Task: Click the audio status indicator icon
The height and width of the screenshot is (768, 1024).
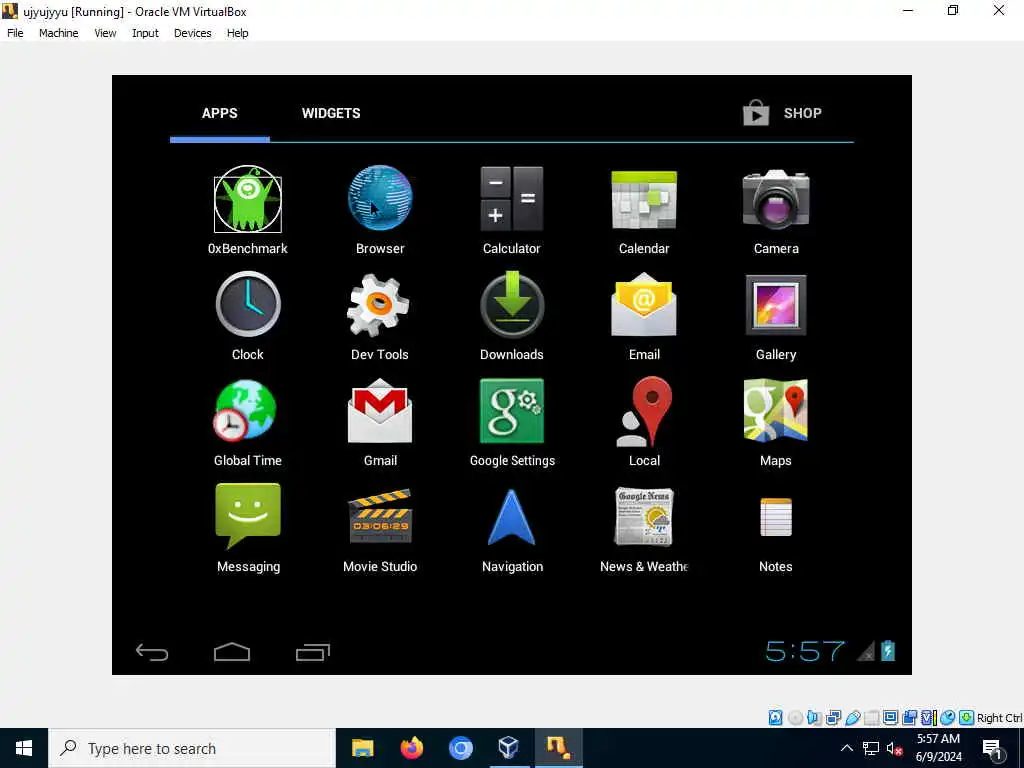Action: pos(814,718)
